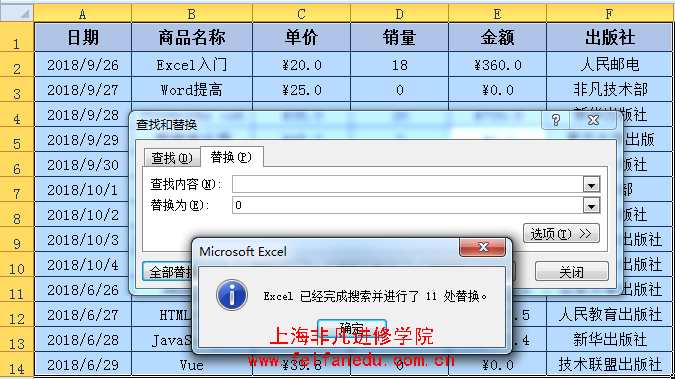Select the 单价 header cell

[301, 37]
